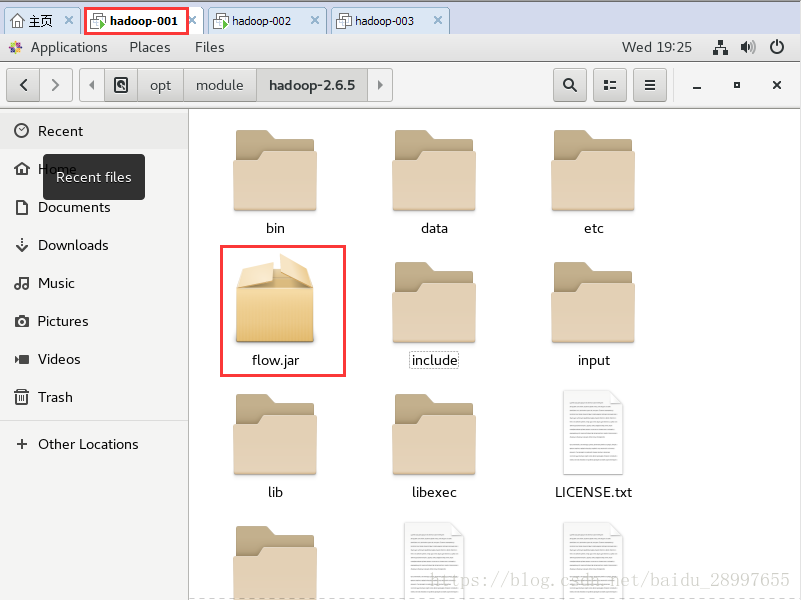Open Music in the sidebar
801x600 pixels.
coord(94,283)
